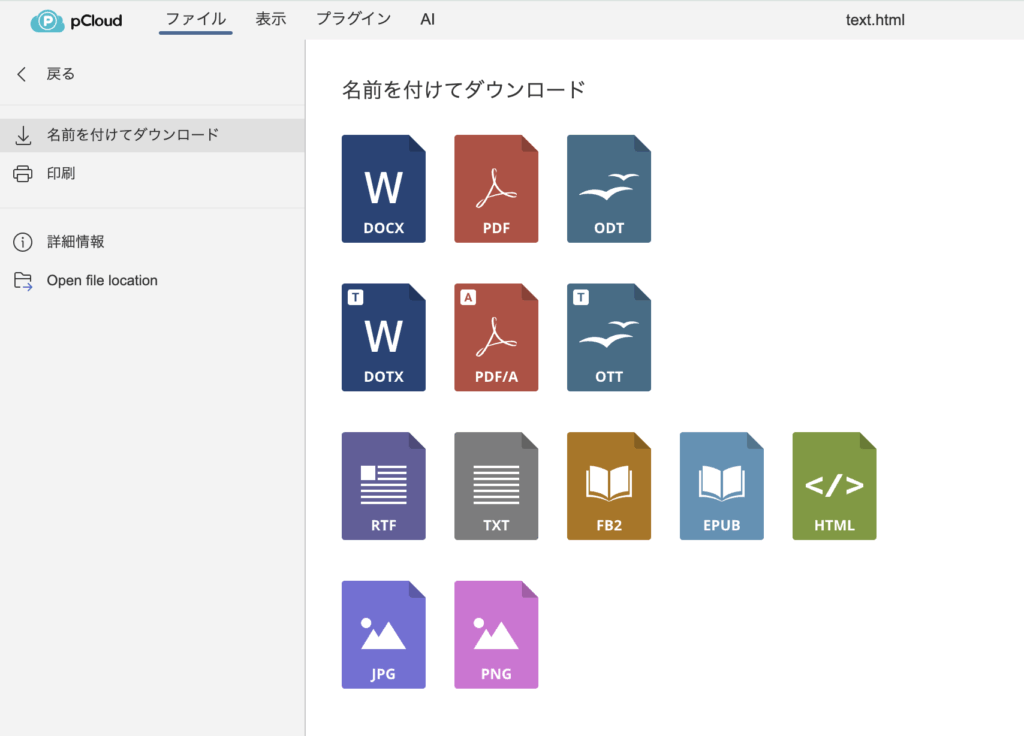1024x736 pixels.
Task: Click the TXT plain text icon
Action: [x=496, y=486]
